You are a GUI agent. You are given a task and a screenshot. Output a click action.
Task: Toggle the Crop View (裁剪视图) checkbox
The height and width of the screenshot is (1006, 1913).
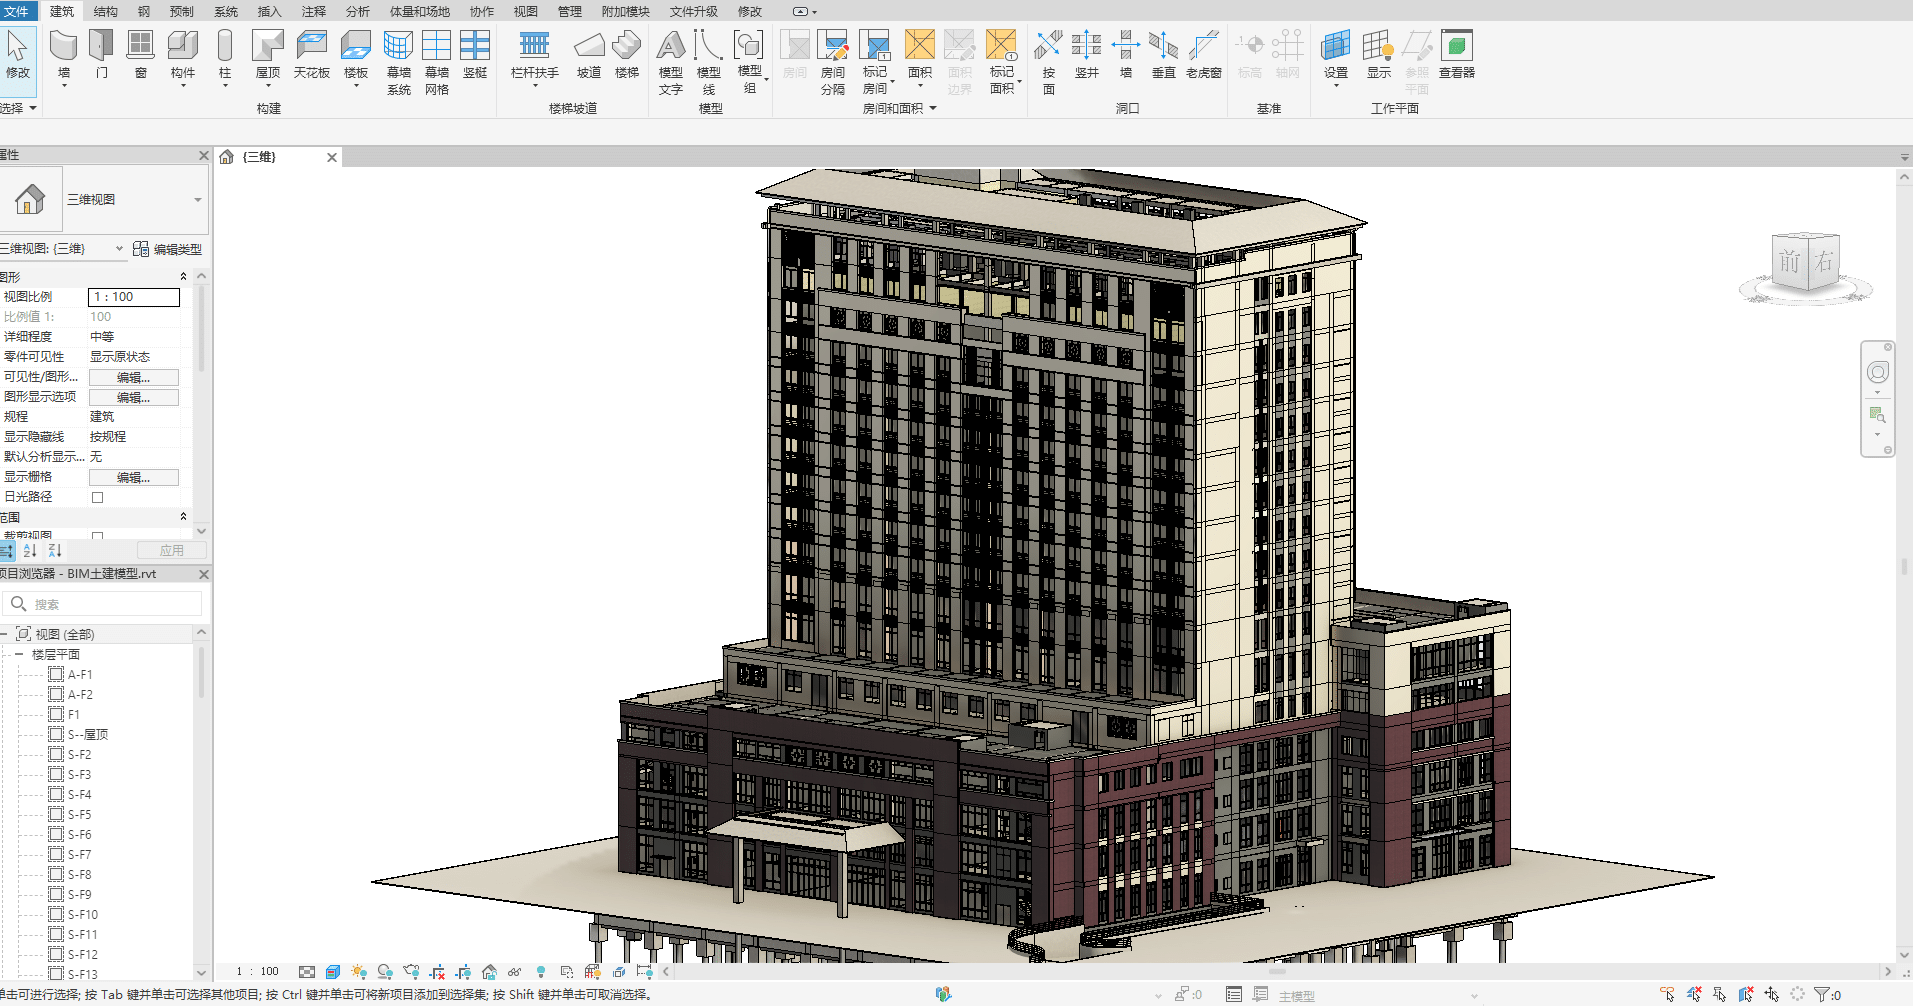coord(98,537)
